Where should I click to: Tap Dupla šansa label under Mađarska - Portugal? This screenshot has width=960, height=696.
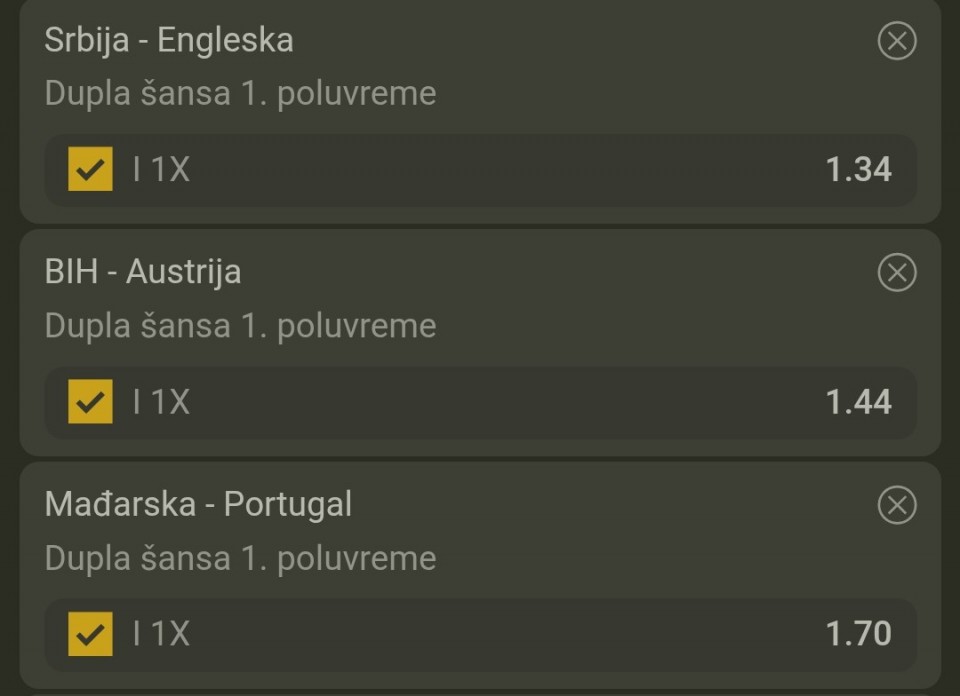[x=240, y=557]
